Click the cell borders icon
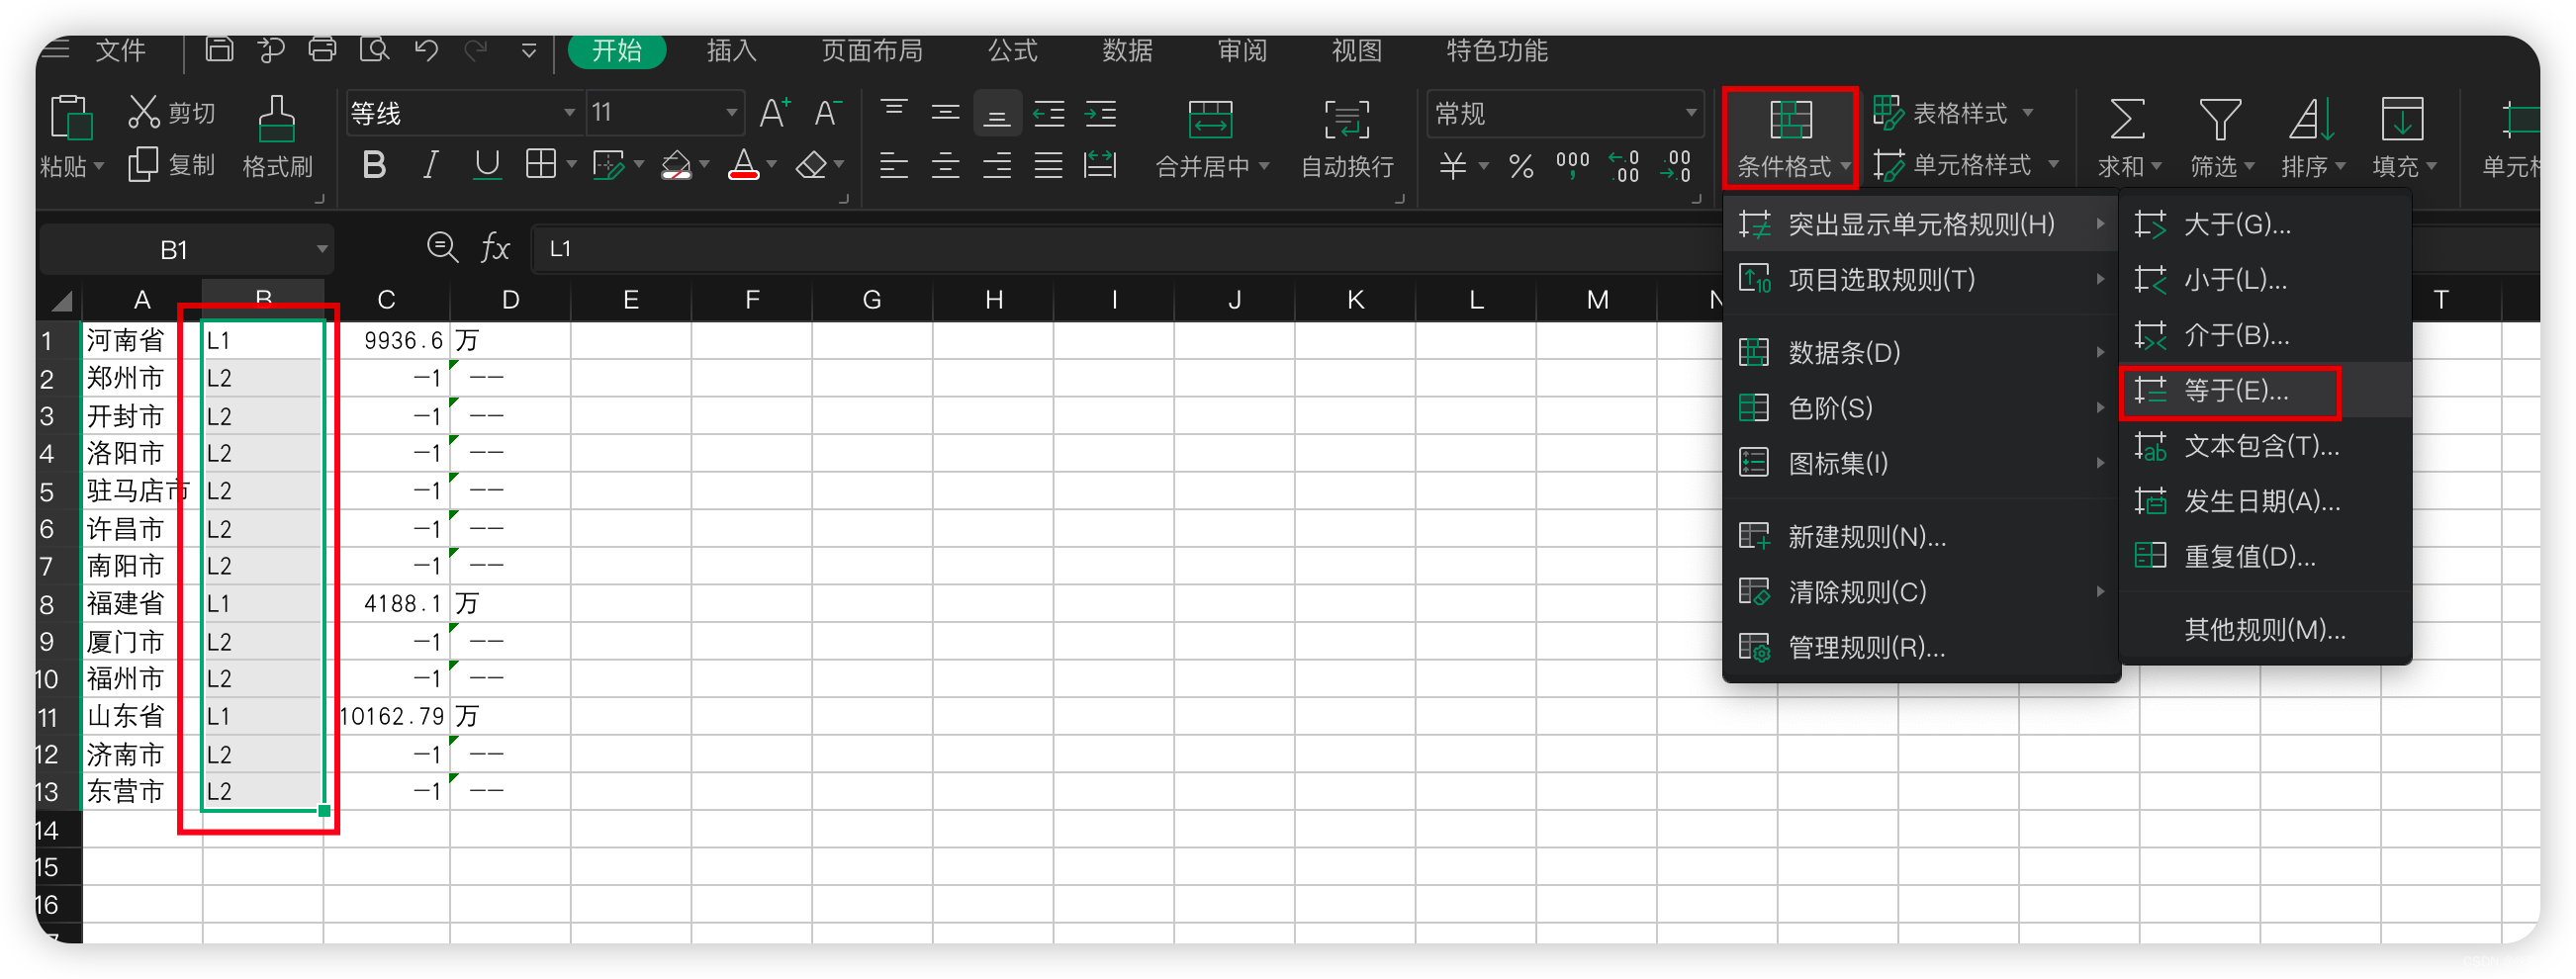2576x979 pixels. [541, 165]
